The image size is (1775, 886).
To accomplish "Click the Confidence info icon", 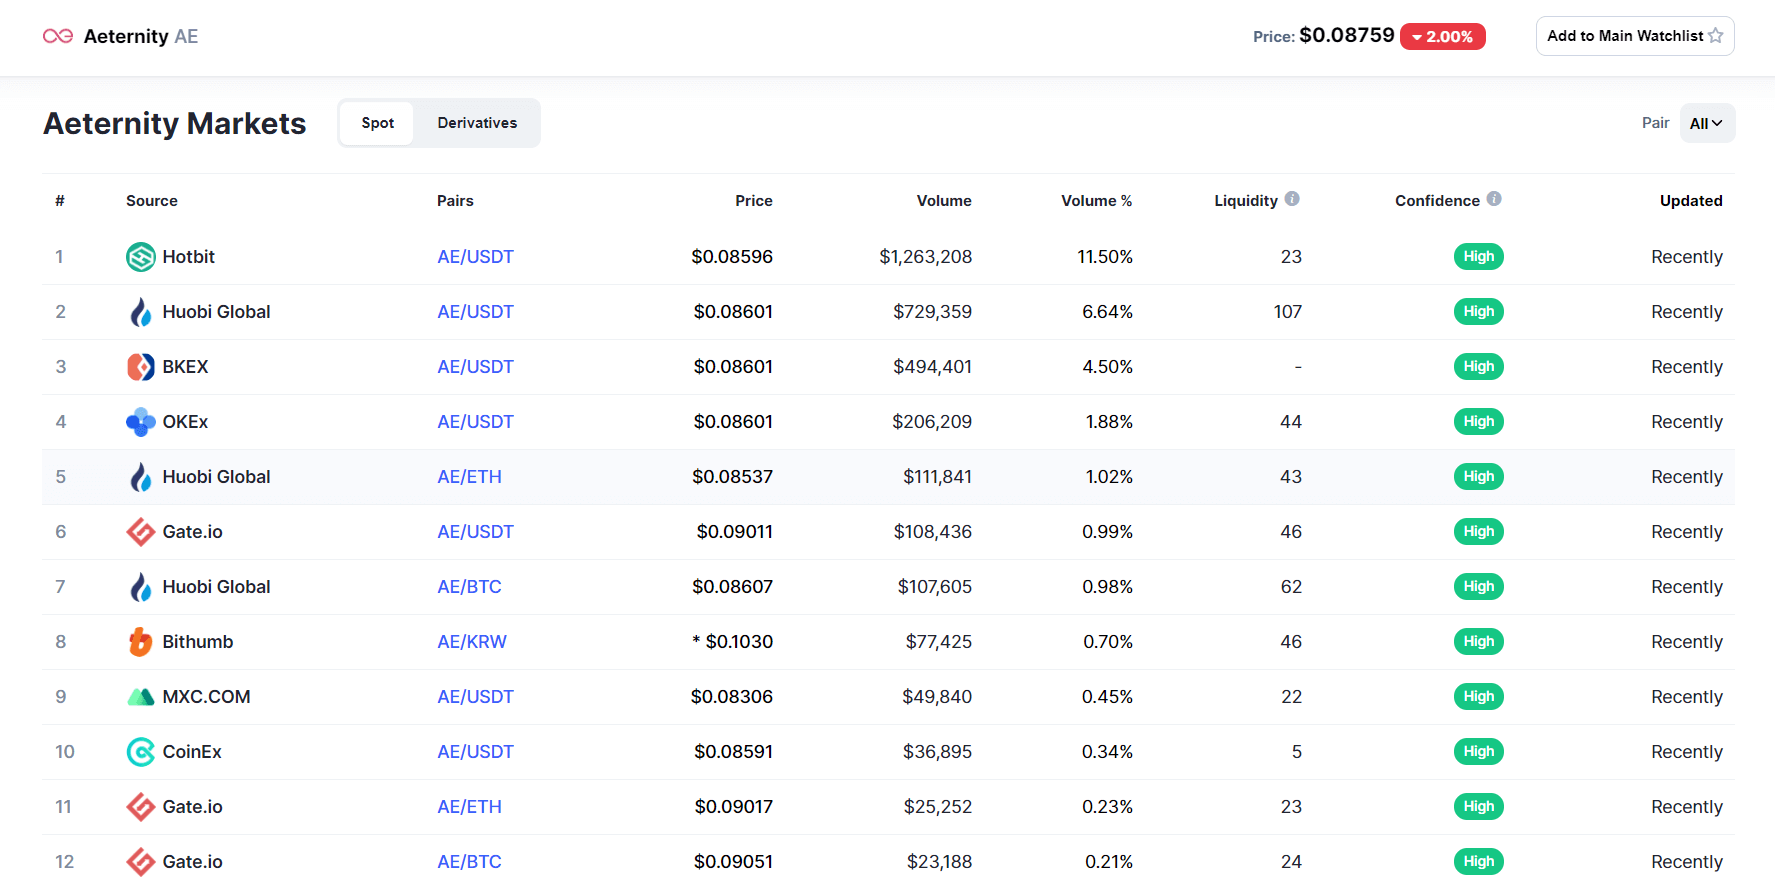I will (1494, 199).
